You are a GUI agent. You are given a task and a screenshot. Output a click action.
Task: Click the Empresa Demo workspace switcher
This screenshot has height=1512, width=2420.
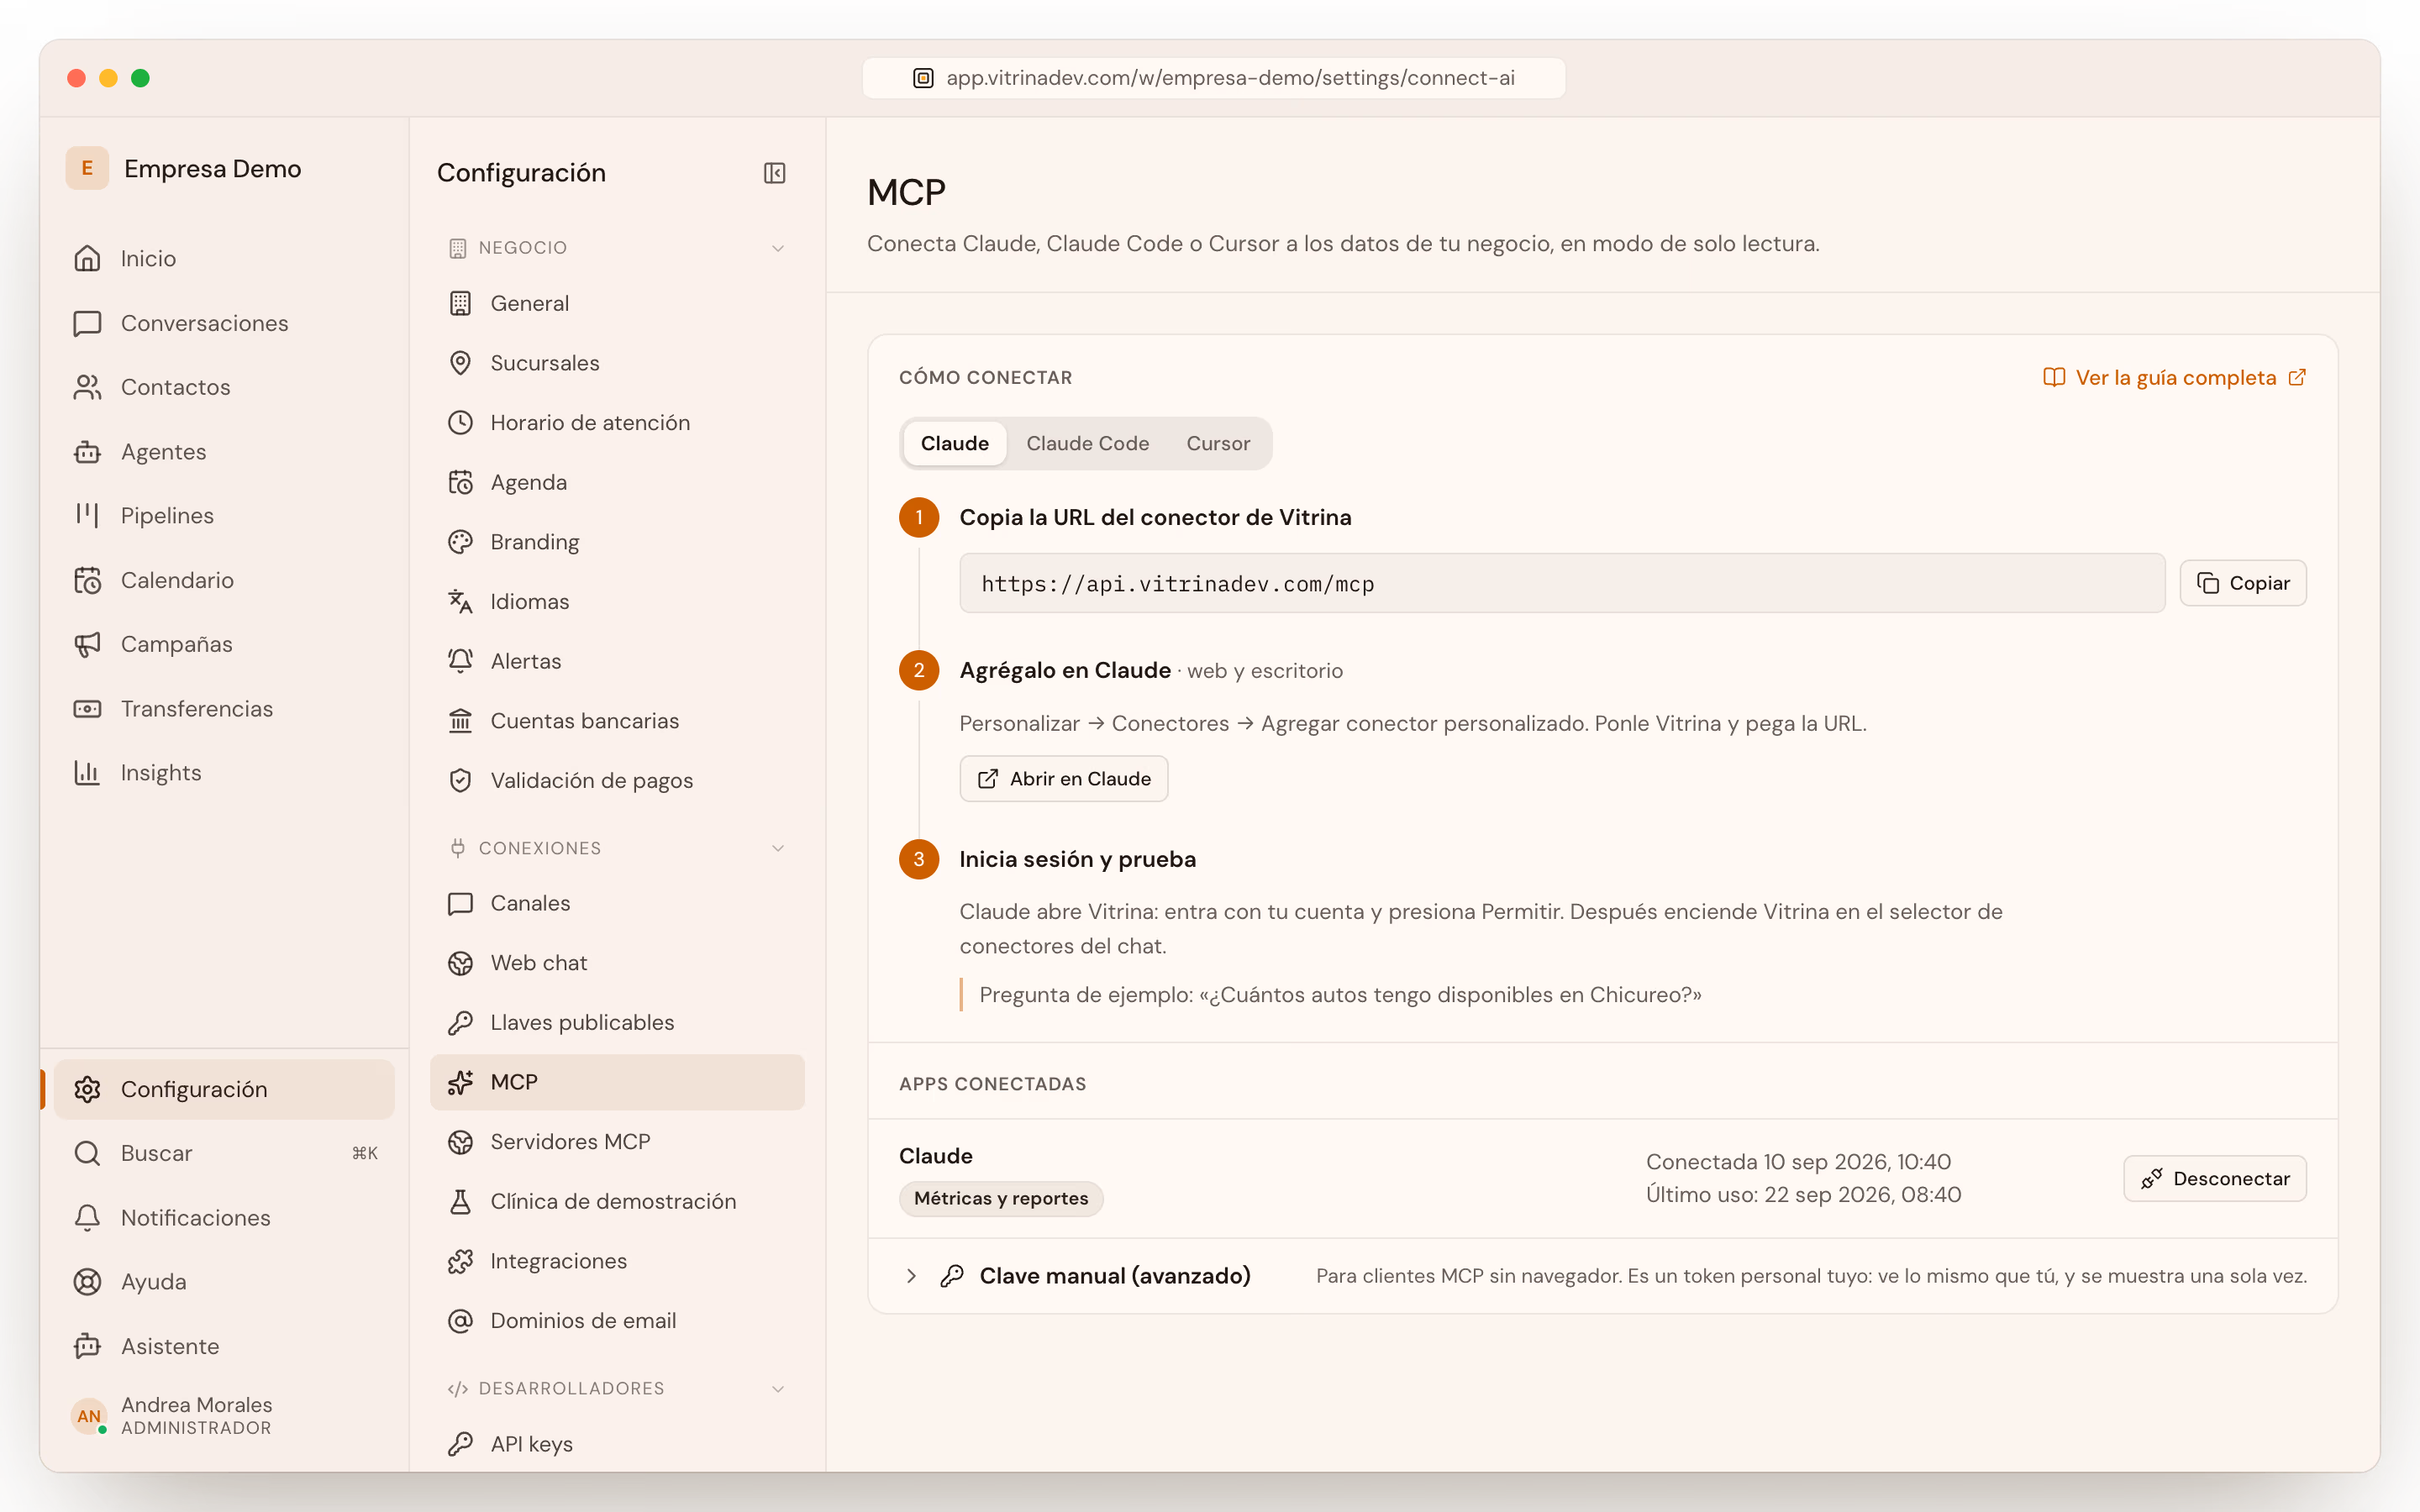[185, 168]
